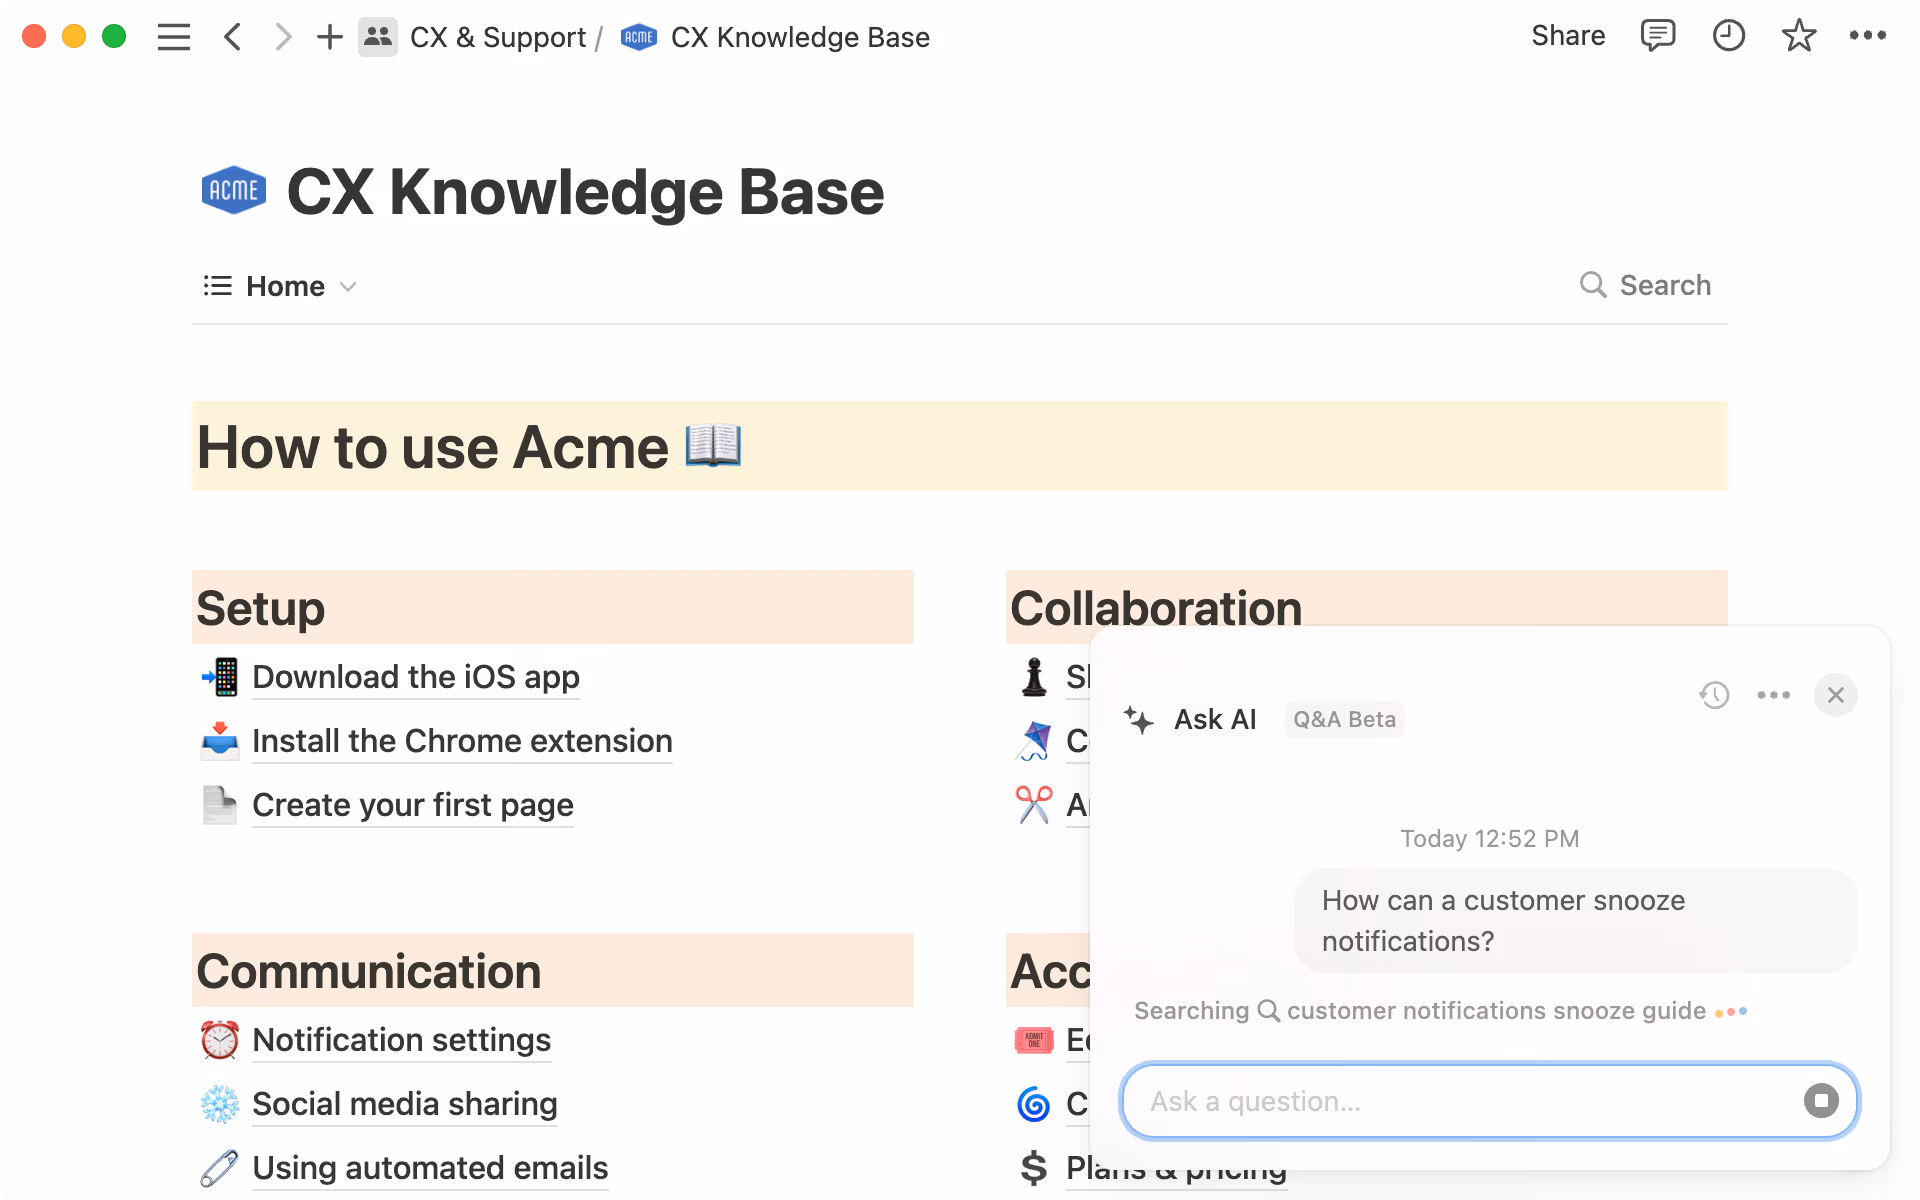
Task: Navigate to CX & Support breadcrumb
Action: pos(498,37)
